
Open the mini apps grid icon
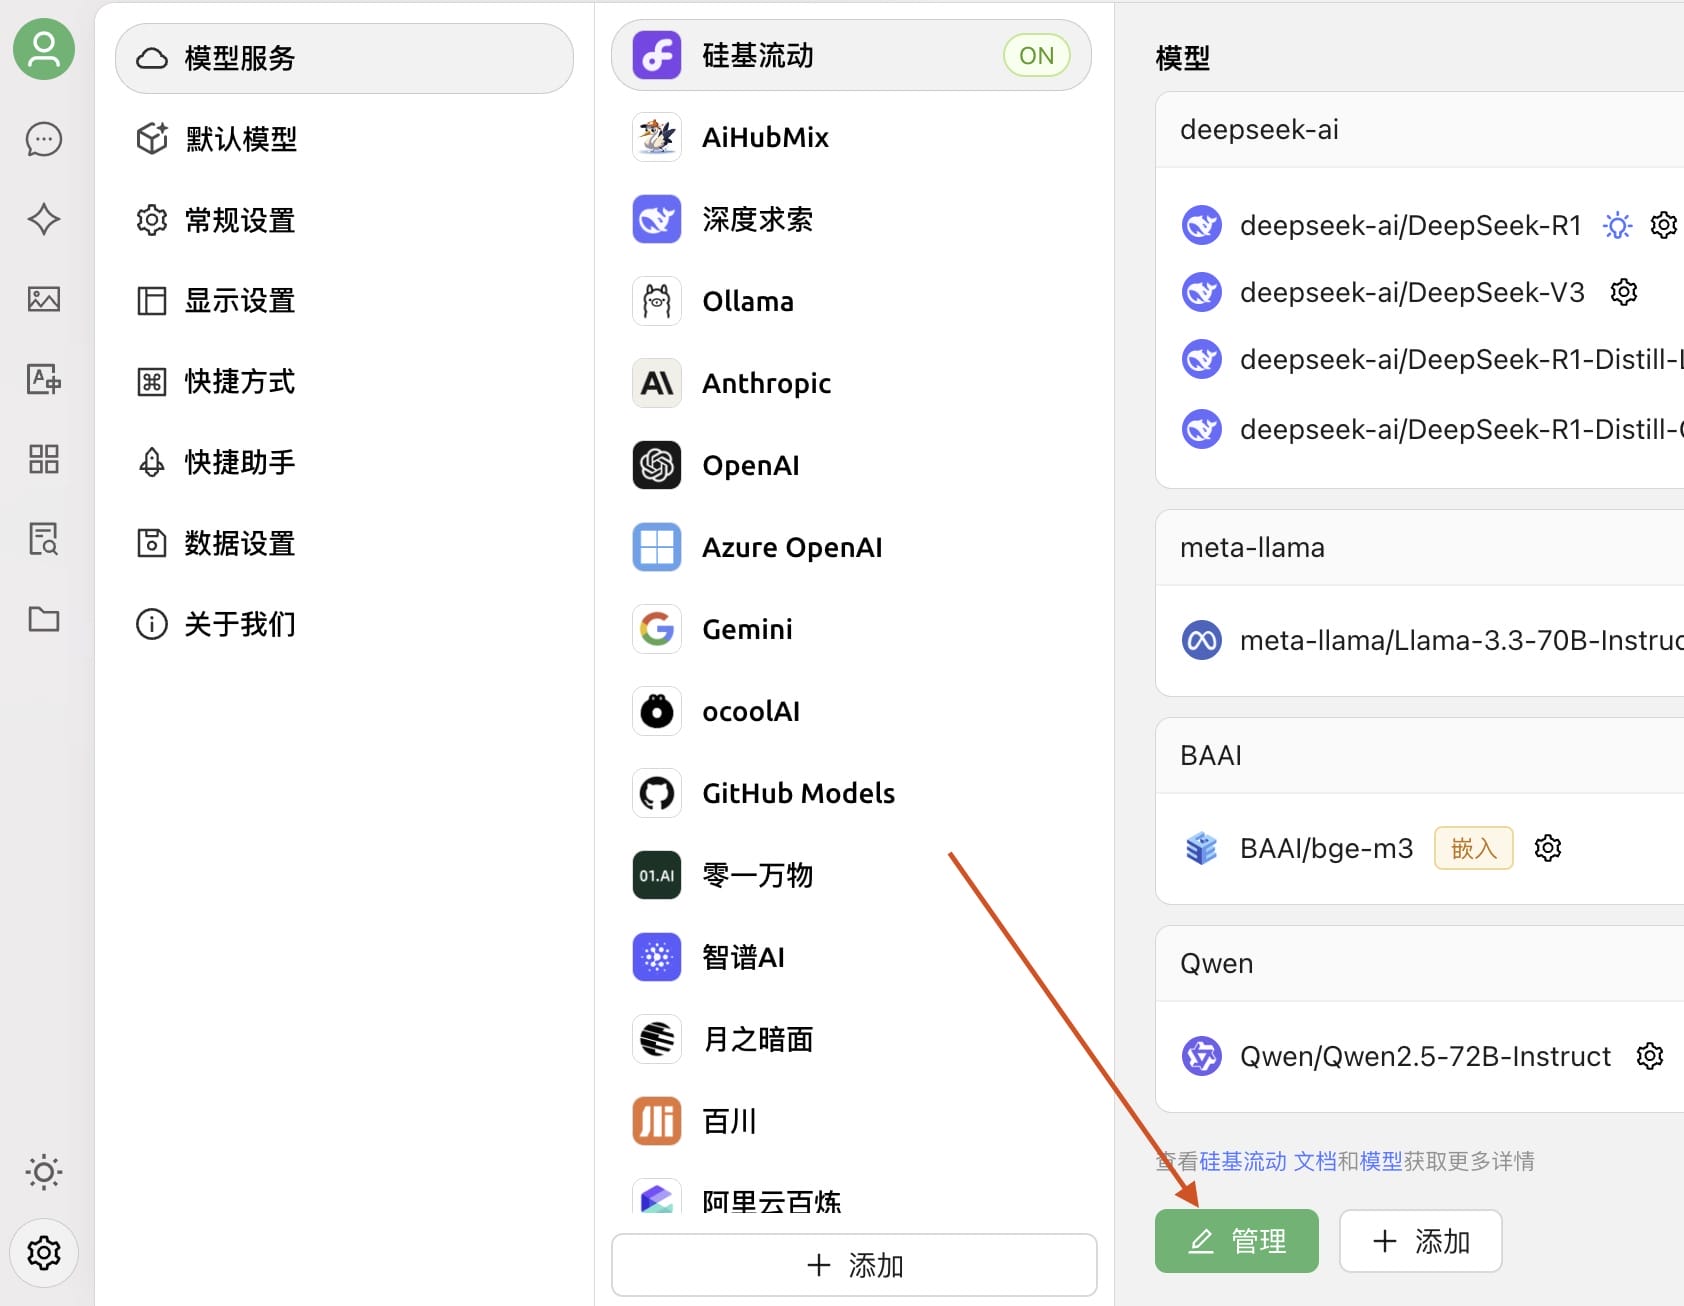(44, 459)
